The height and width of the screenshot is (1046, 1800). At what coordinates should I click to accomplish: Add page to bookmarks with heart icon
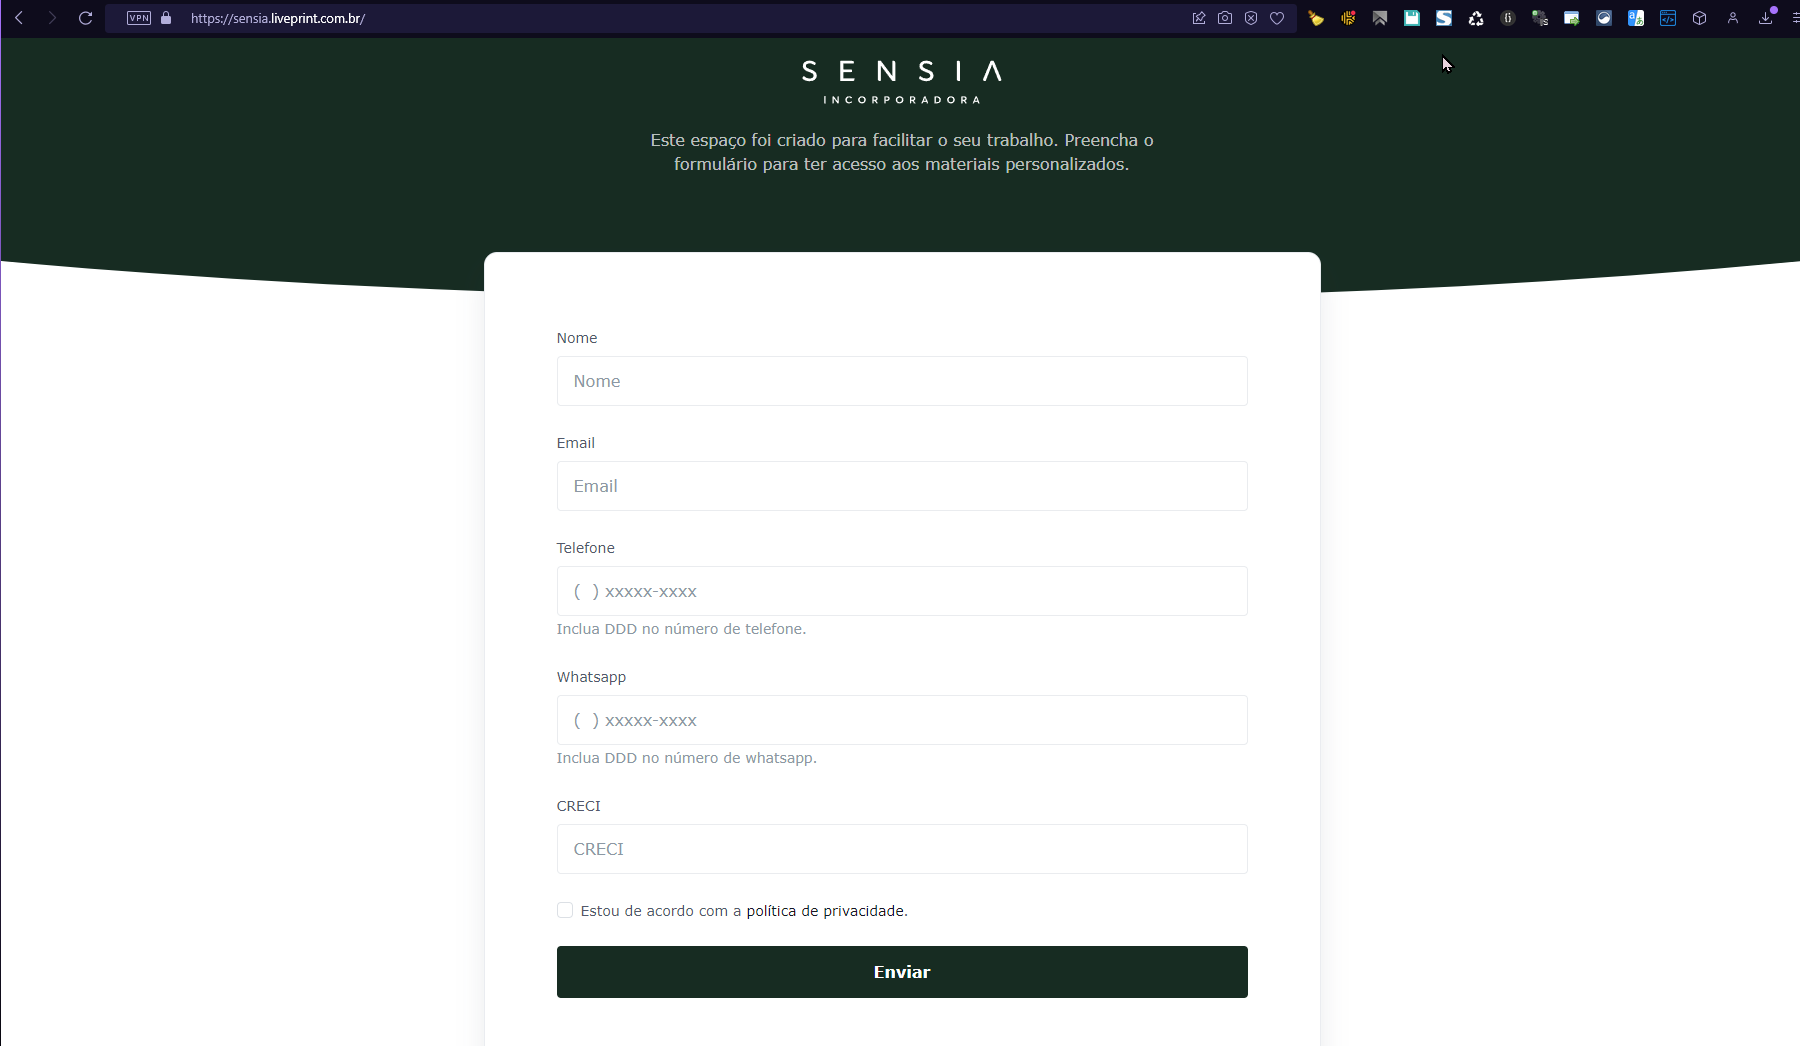[x=1277, y=18]
